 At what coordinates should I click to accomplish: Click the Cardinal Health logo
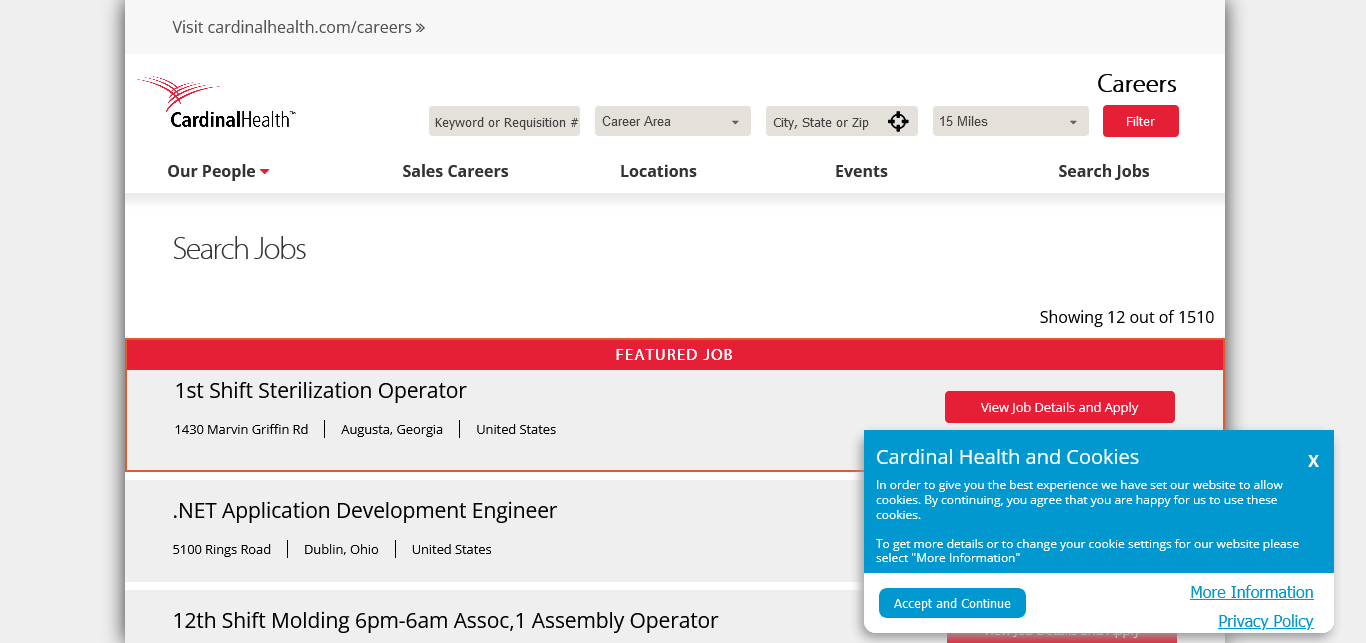[217, 103]
